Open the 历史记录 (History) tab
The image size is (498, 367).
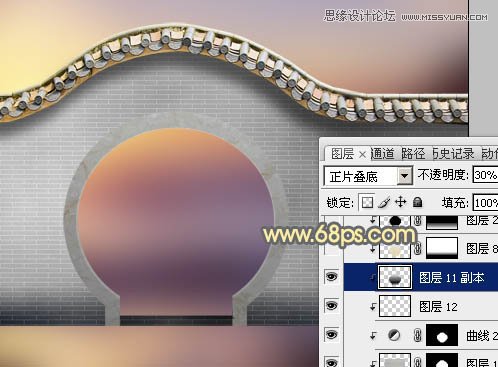(x=453, y=154)
